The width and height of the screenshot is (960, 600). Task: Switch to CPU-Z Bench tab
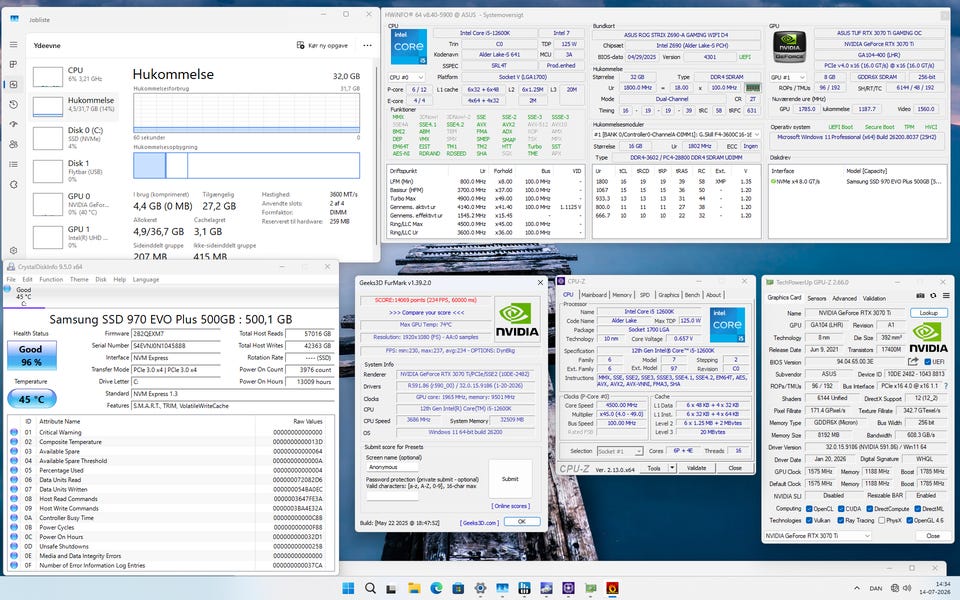click(692, 295)
